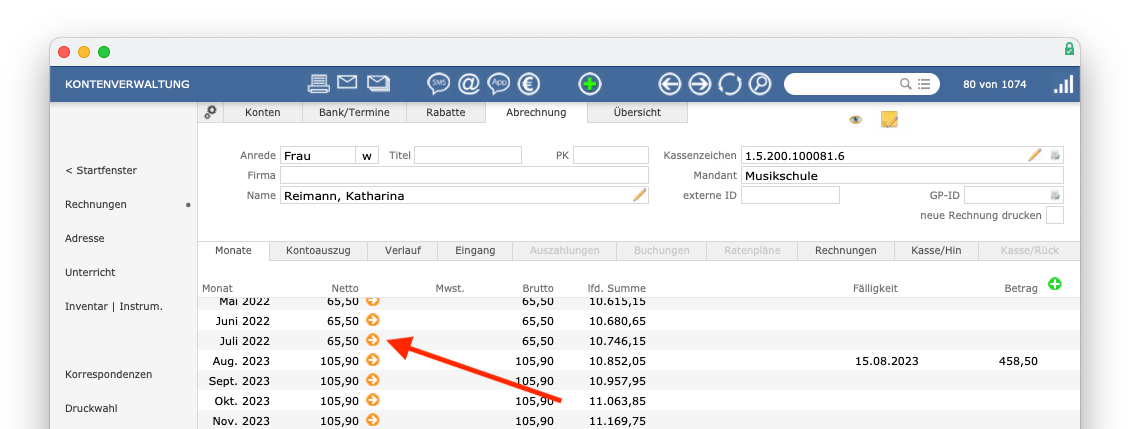Select the Monate sub-tab
Viewport: 1136px width, 429px height.
233,250
